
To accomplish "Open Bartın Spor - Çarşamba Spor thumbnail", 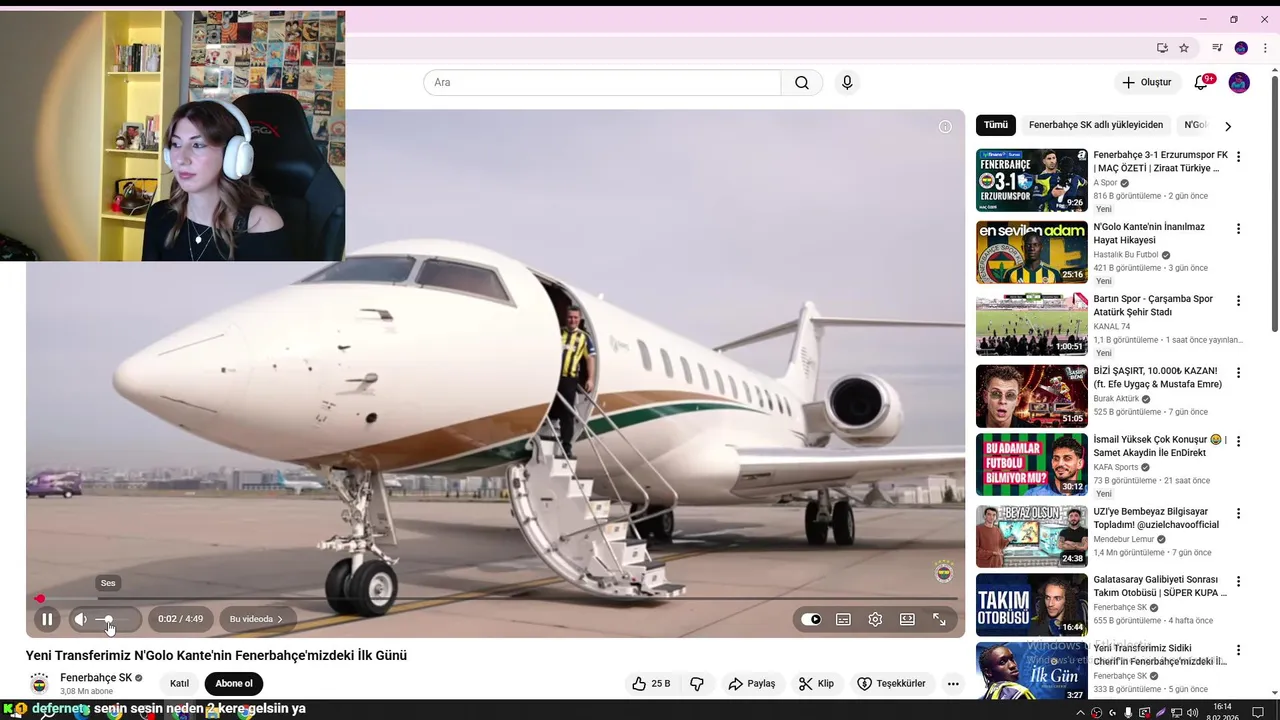I will click(1031, 324).
